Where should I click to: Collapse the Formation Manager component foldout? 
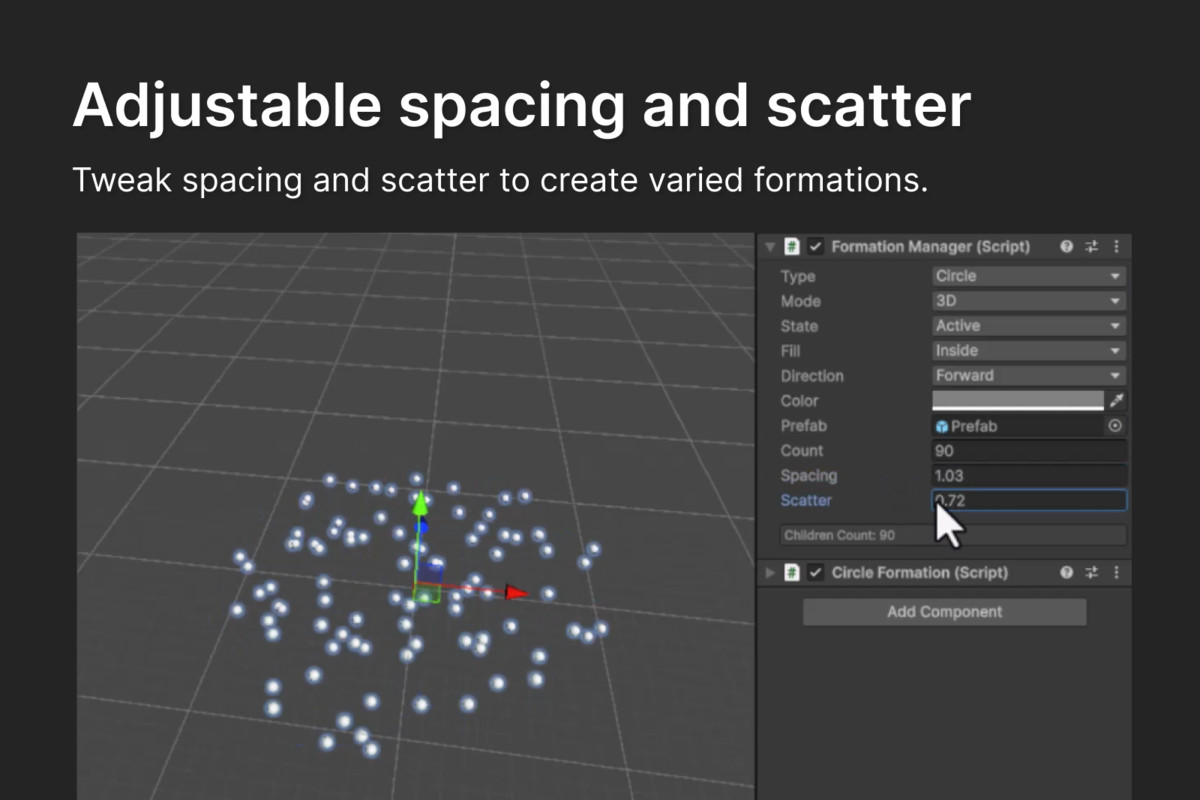[770, 246]
